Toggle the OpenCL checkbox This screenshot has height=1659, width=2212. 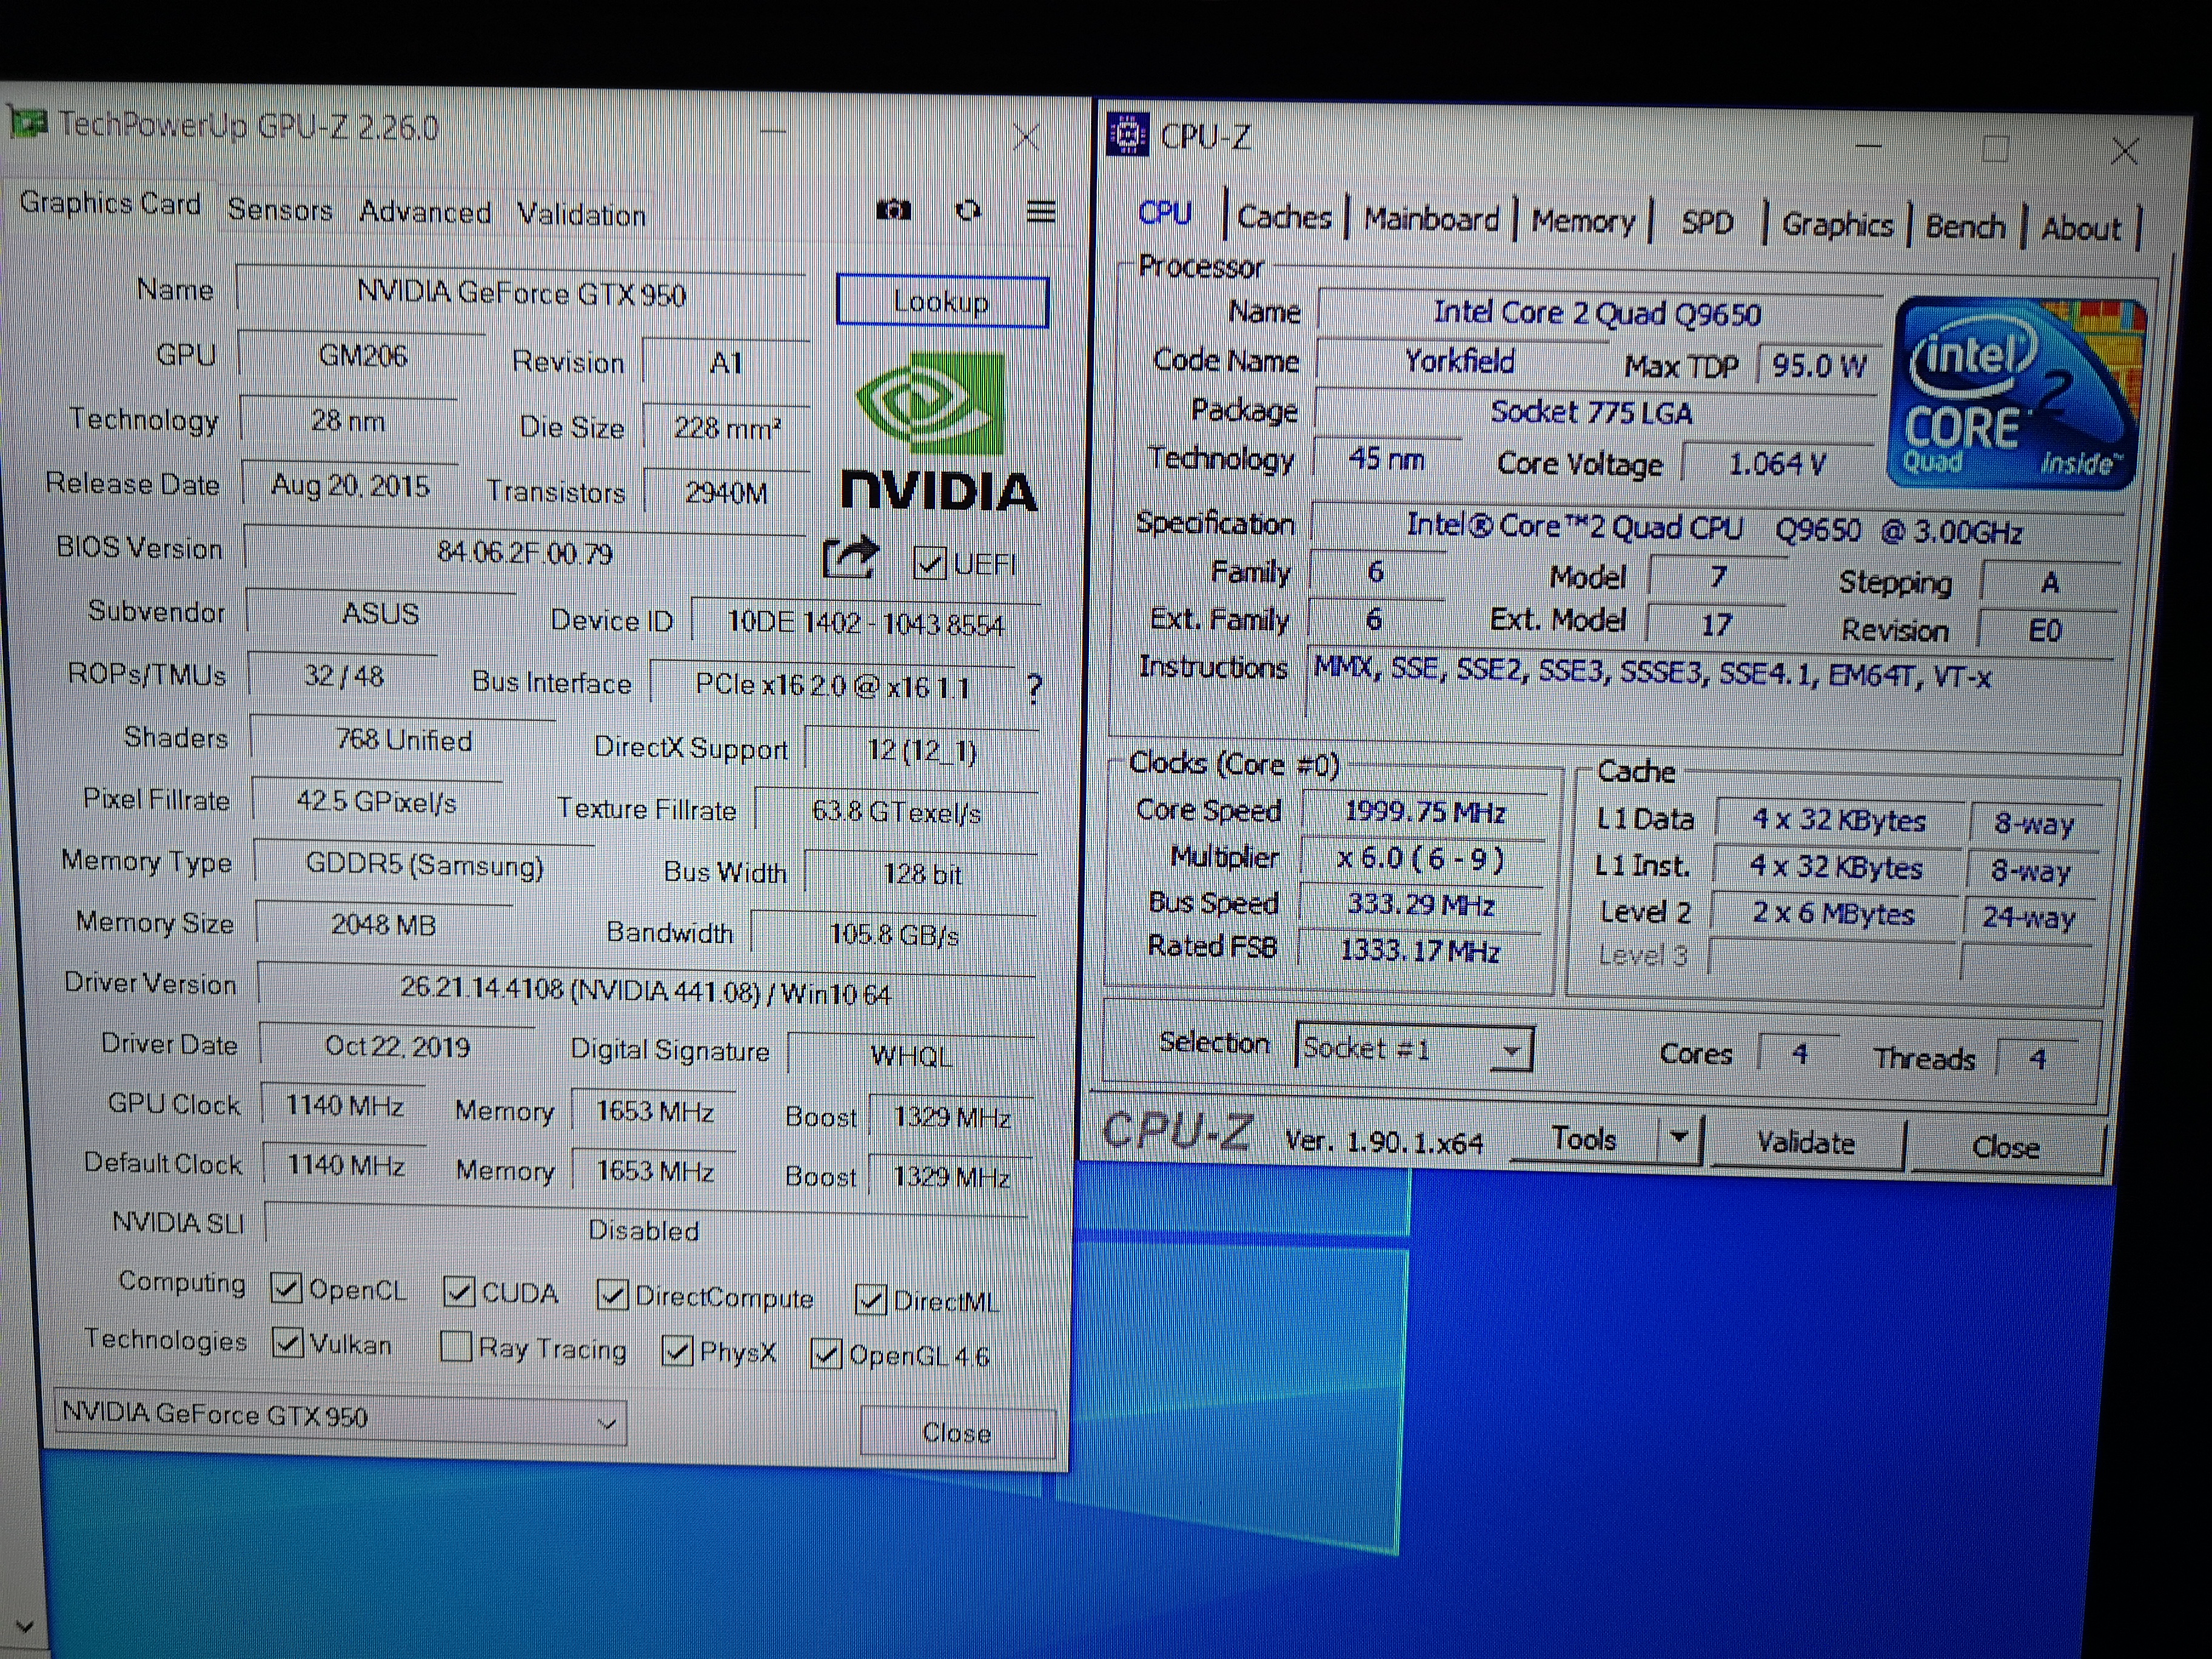point(287,1289)
